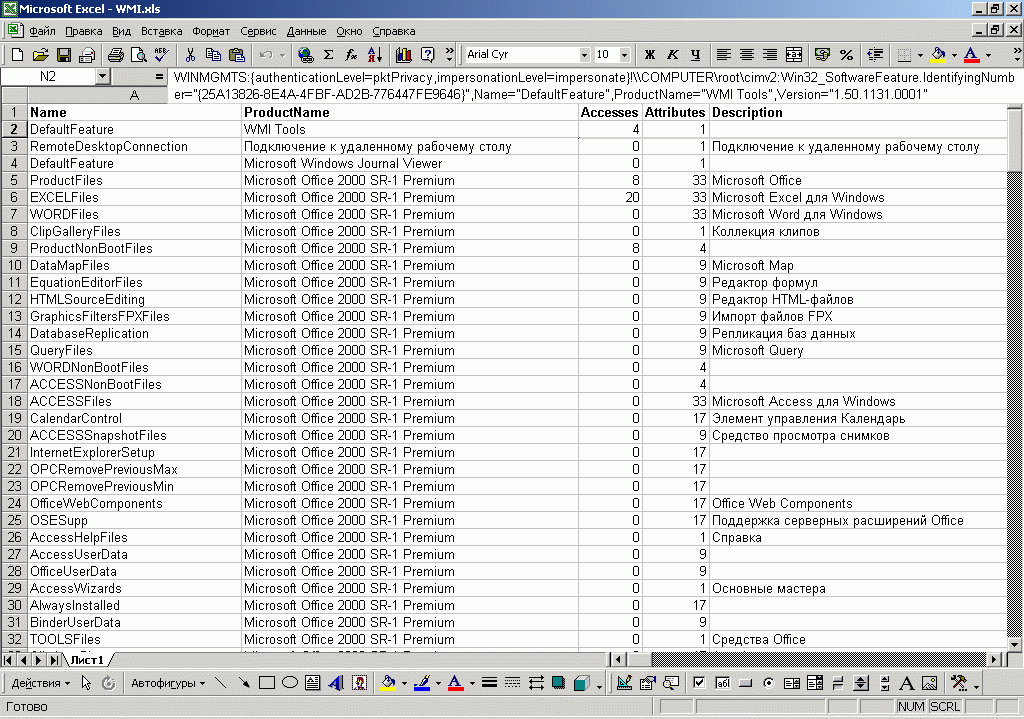Save the workbook with diskette icon
Viewport: 1024px width, 719px height.
coord(63,55)
